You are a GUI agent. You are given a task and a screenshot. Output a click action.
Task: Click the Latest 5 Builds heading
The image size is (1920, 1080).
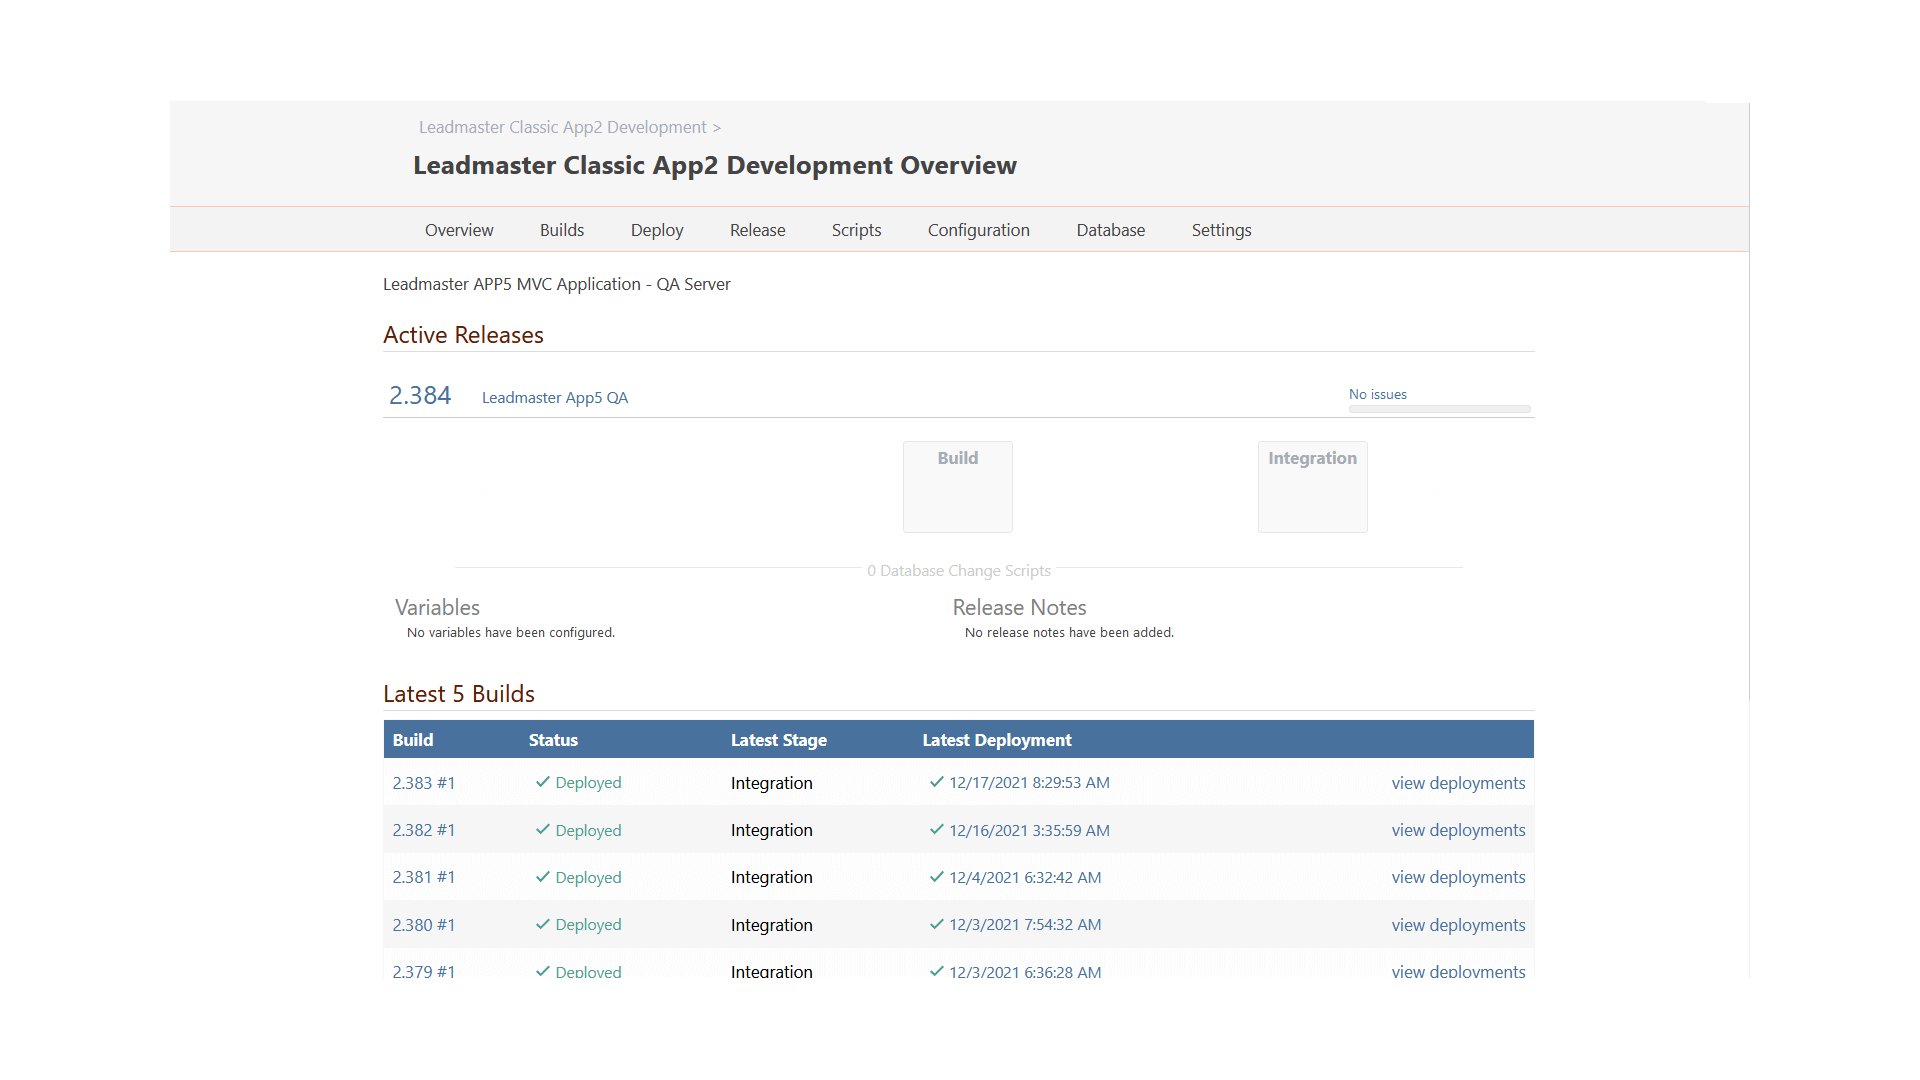(459, 694)
